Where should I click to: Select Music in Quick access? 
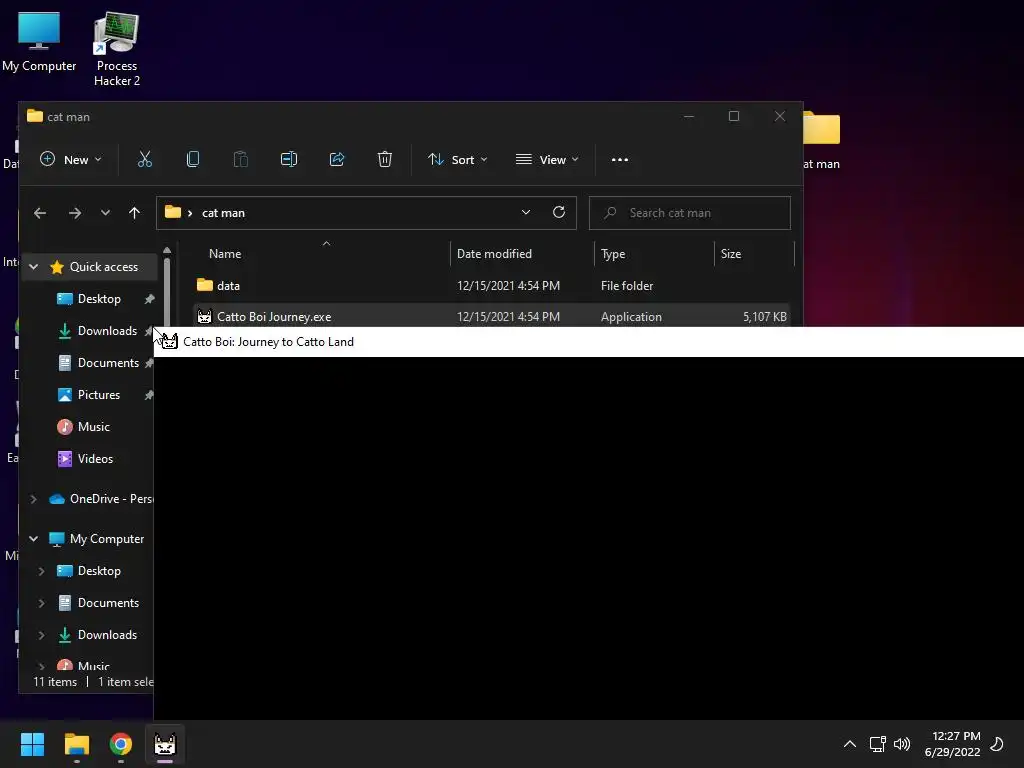[93, 426]
